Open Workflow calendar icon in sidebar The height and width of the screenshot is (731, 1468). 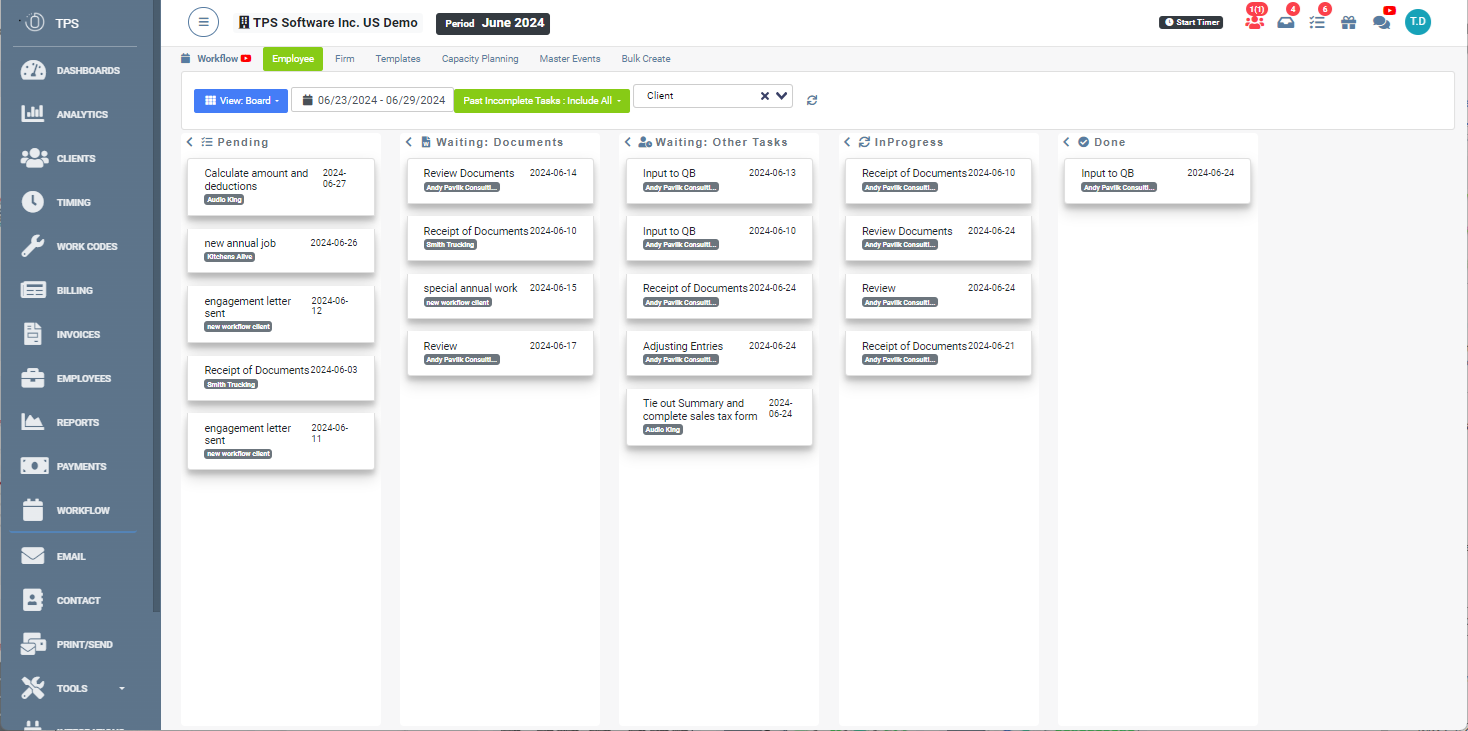click(33, 510)
